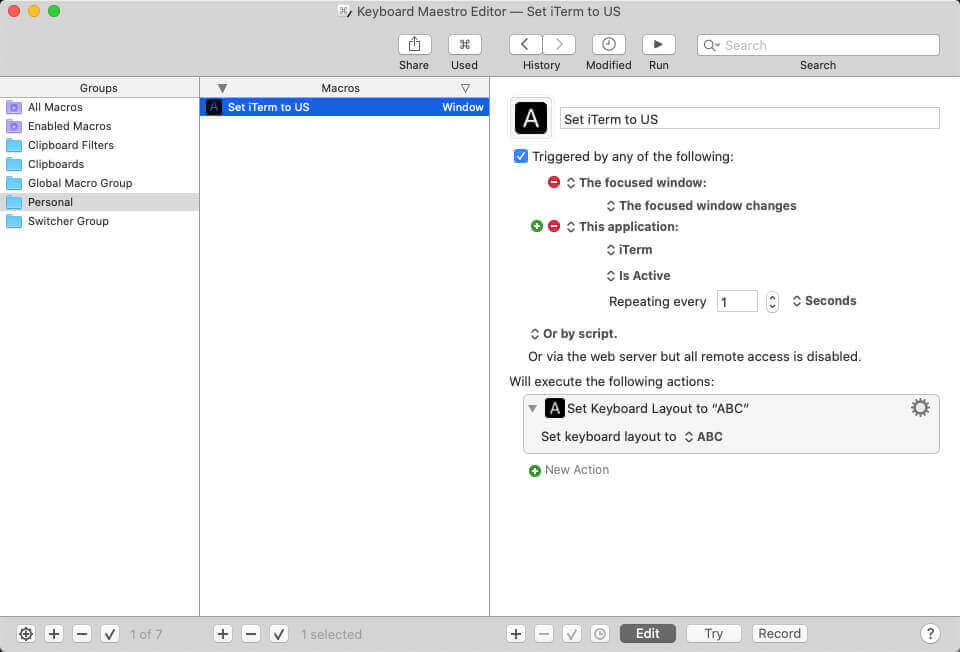Screen dimensions: 960x652
Task: Open the action gear menu
Action: pos(920,408)
